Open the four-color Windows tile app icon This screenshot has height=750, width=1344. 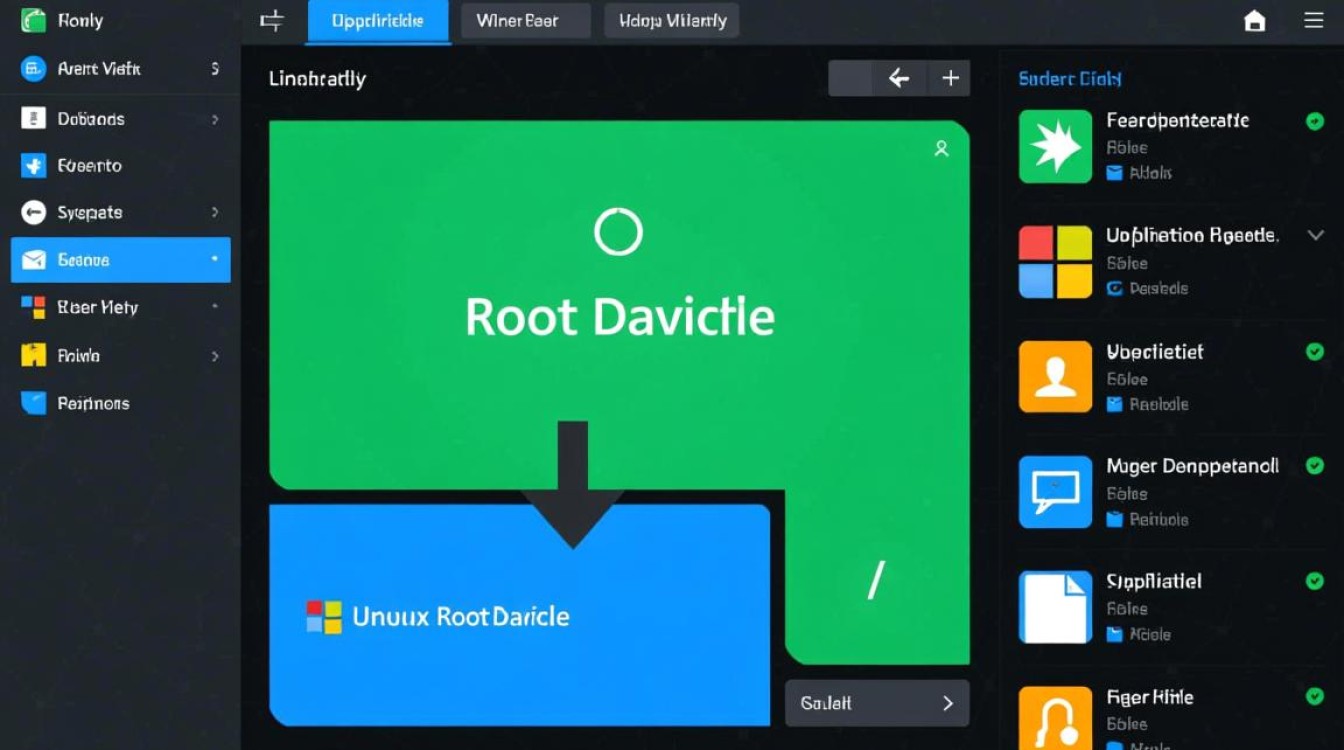point(1055,262)
